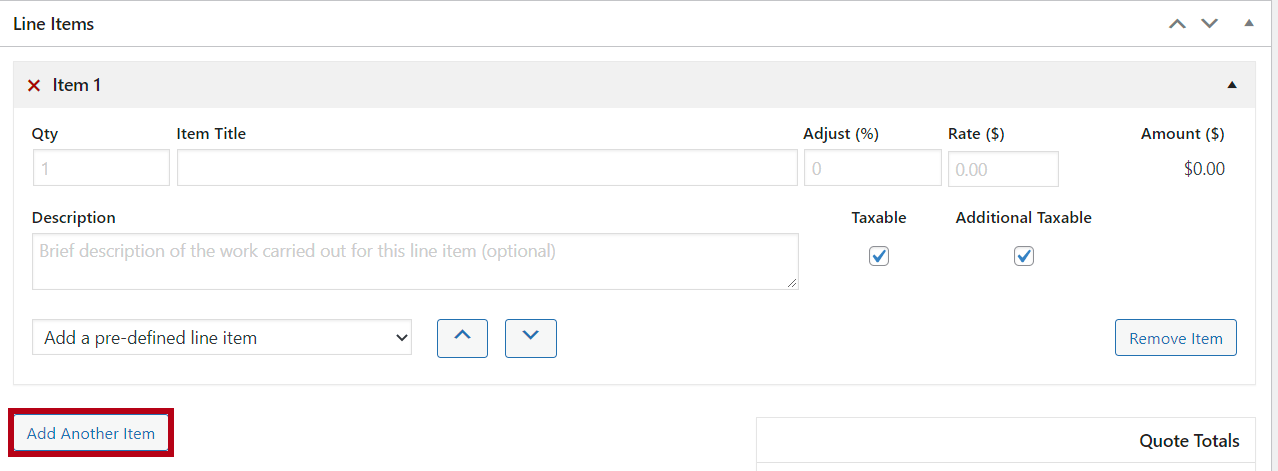Select the Adjust (%) input box
The width and height of the screenshot is (1278, 471).
[x=872, y=168]
